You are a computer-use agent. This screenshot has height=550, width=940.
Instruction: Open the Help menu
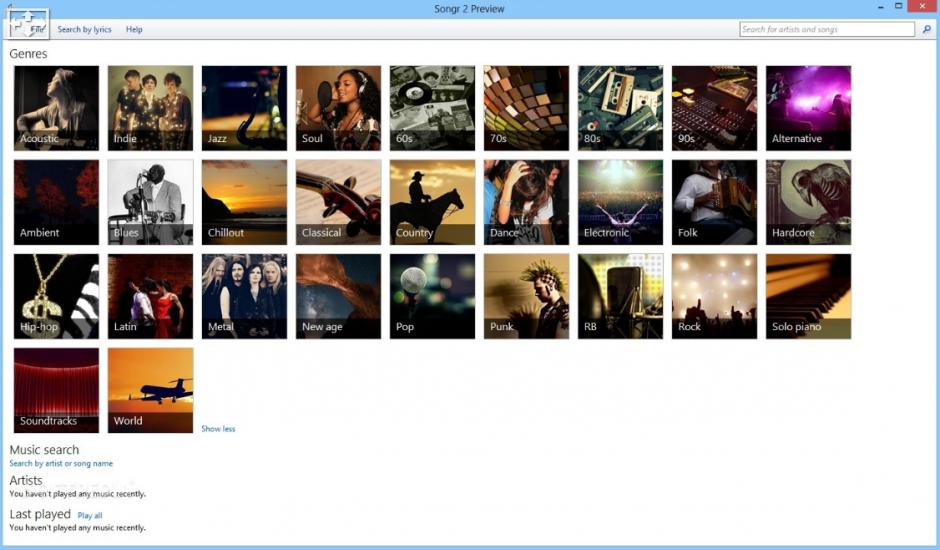pos(134,30)
